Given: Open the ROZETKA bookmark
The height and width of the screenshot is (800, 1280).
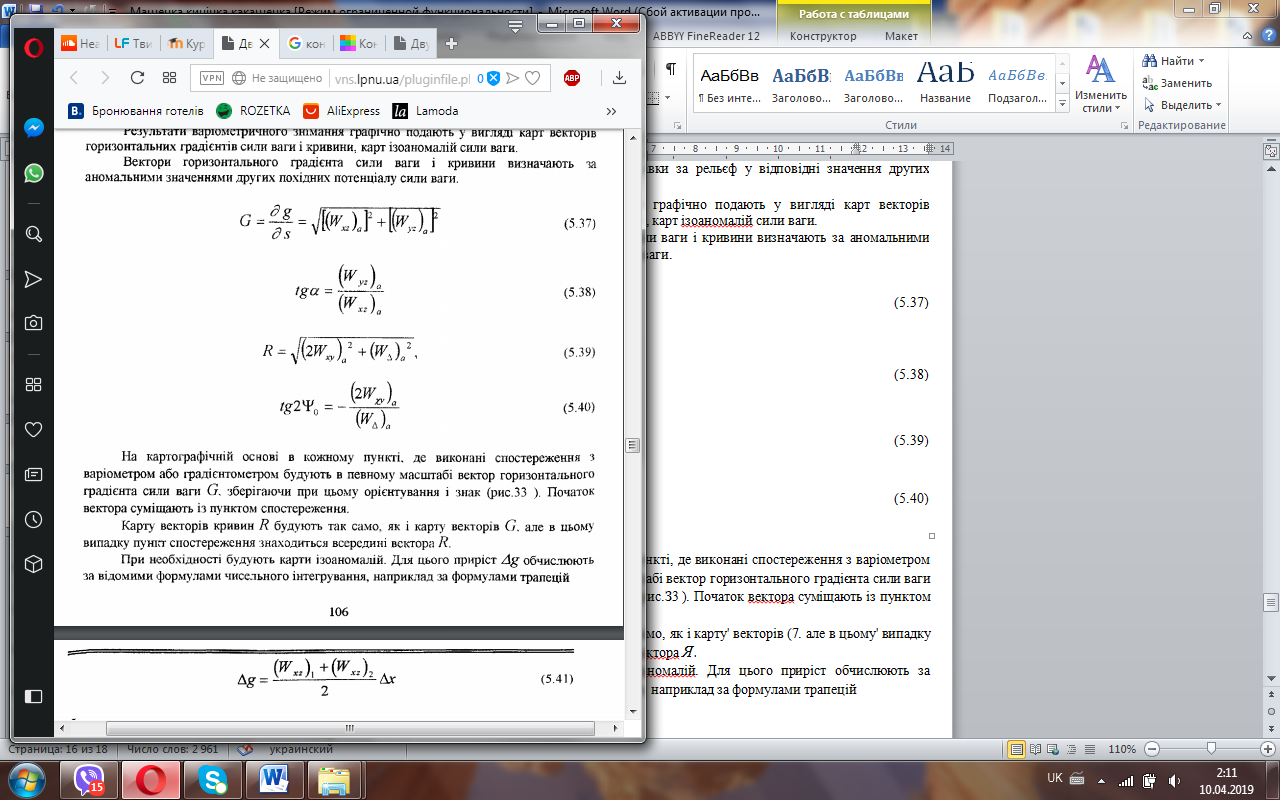Looking at the screenshot, I should tap(254, 111).
